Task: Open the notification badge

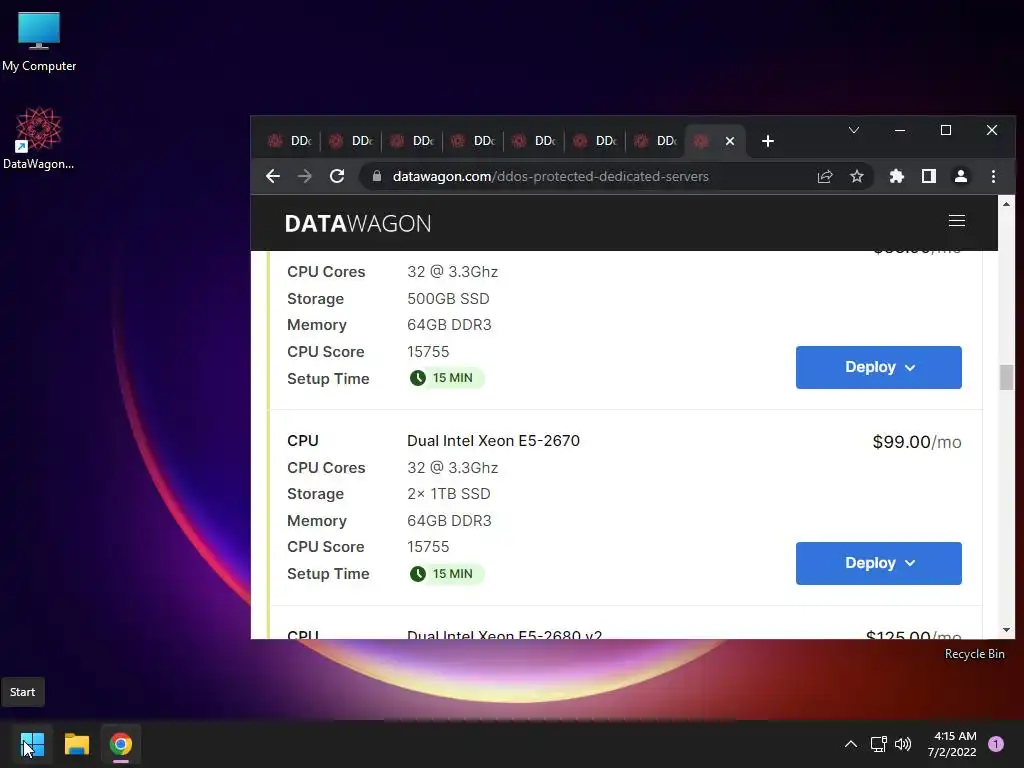Action: pos(996,744)
